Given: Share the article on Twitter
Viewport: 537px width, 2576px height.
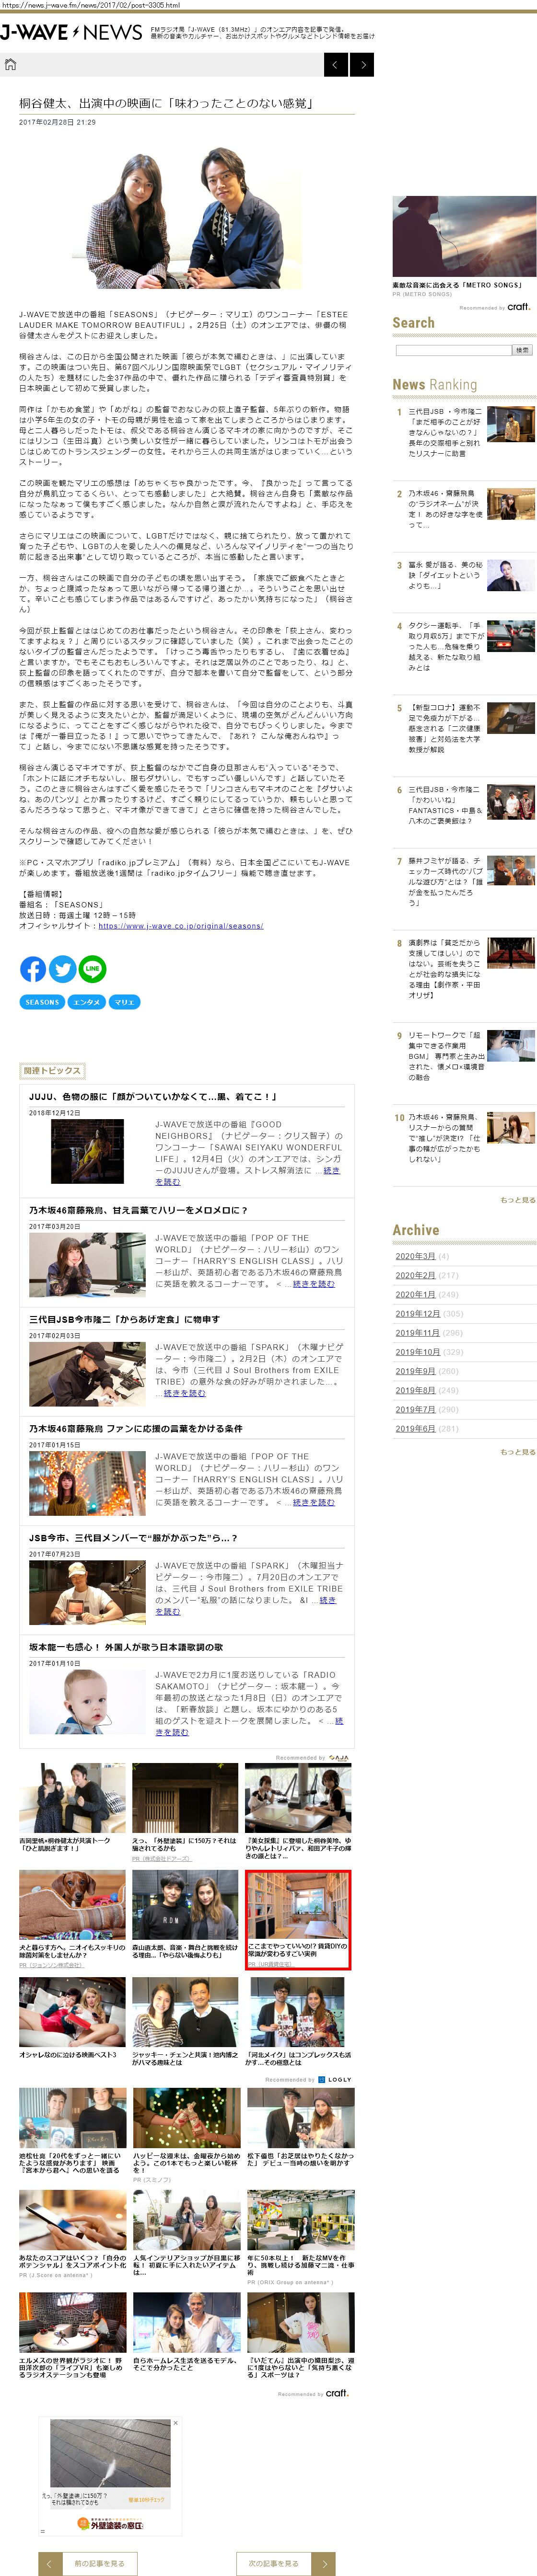Looking at the screenshot, I should tap(62, 968).
